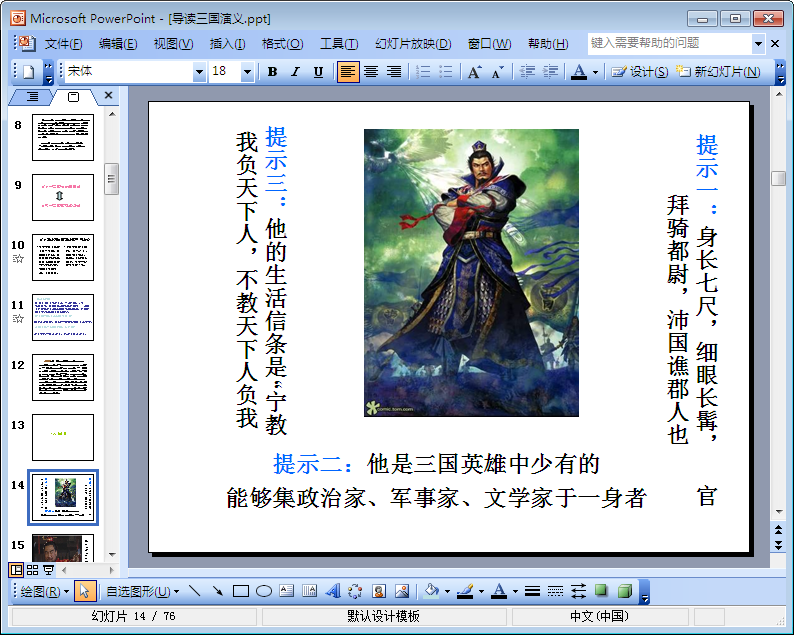This screenshot has width=794, height=635.
Task: Click the New document icon
Action: point(28,72)
